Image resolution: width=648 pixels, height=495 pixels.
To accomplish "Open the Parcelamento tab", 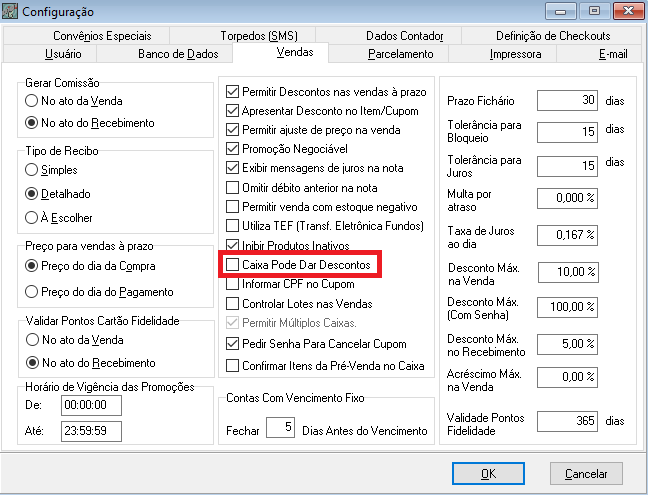I will tap(388, 54).
